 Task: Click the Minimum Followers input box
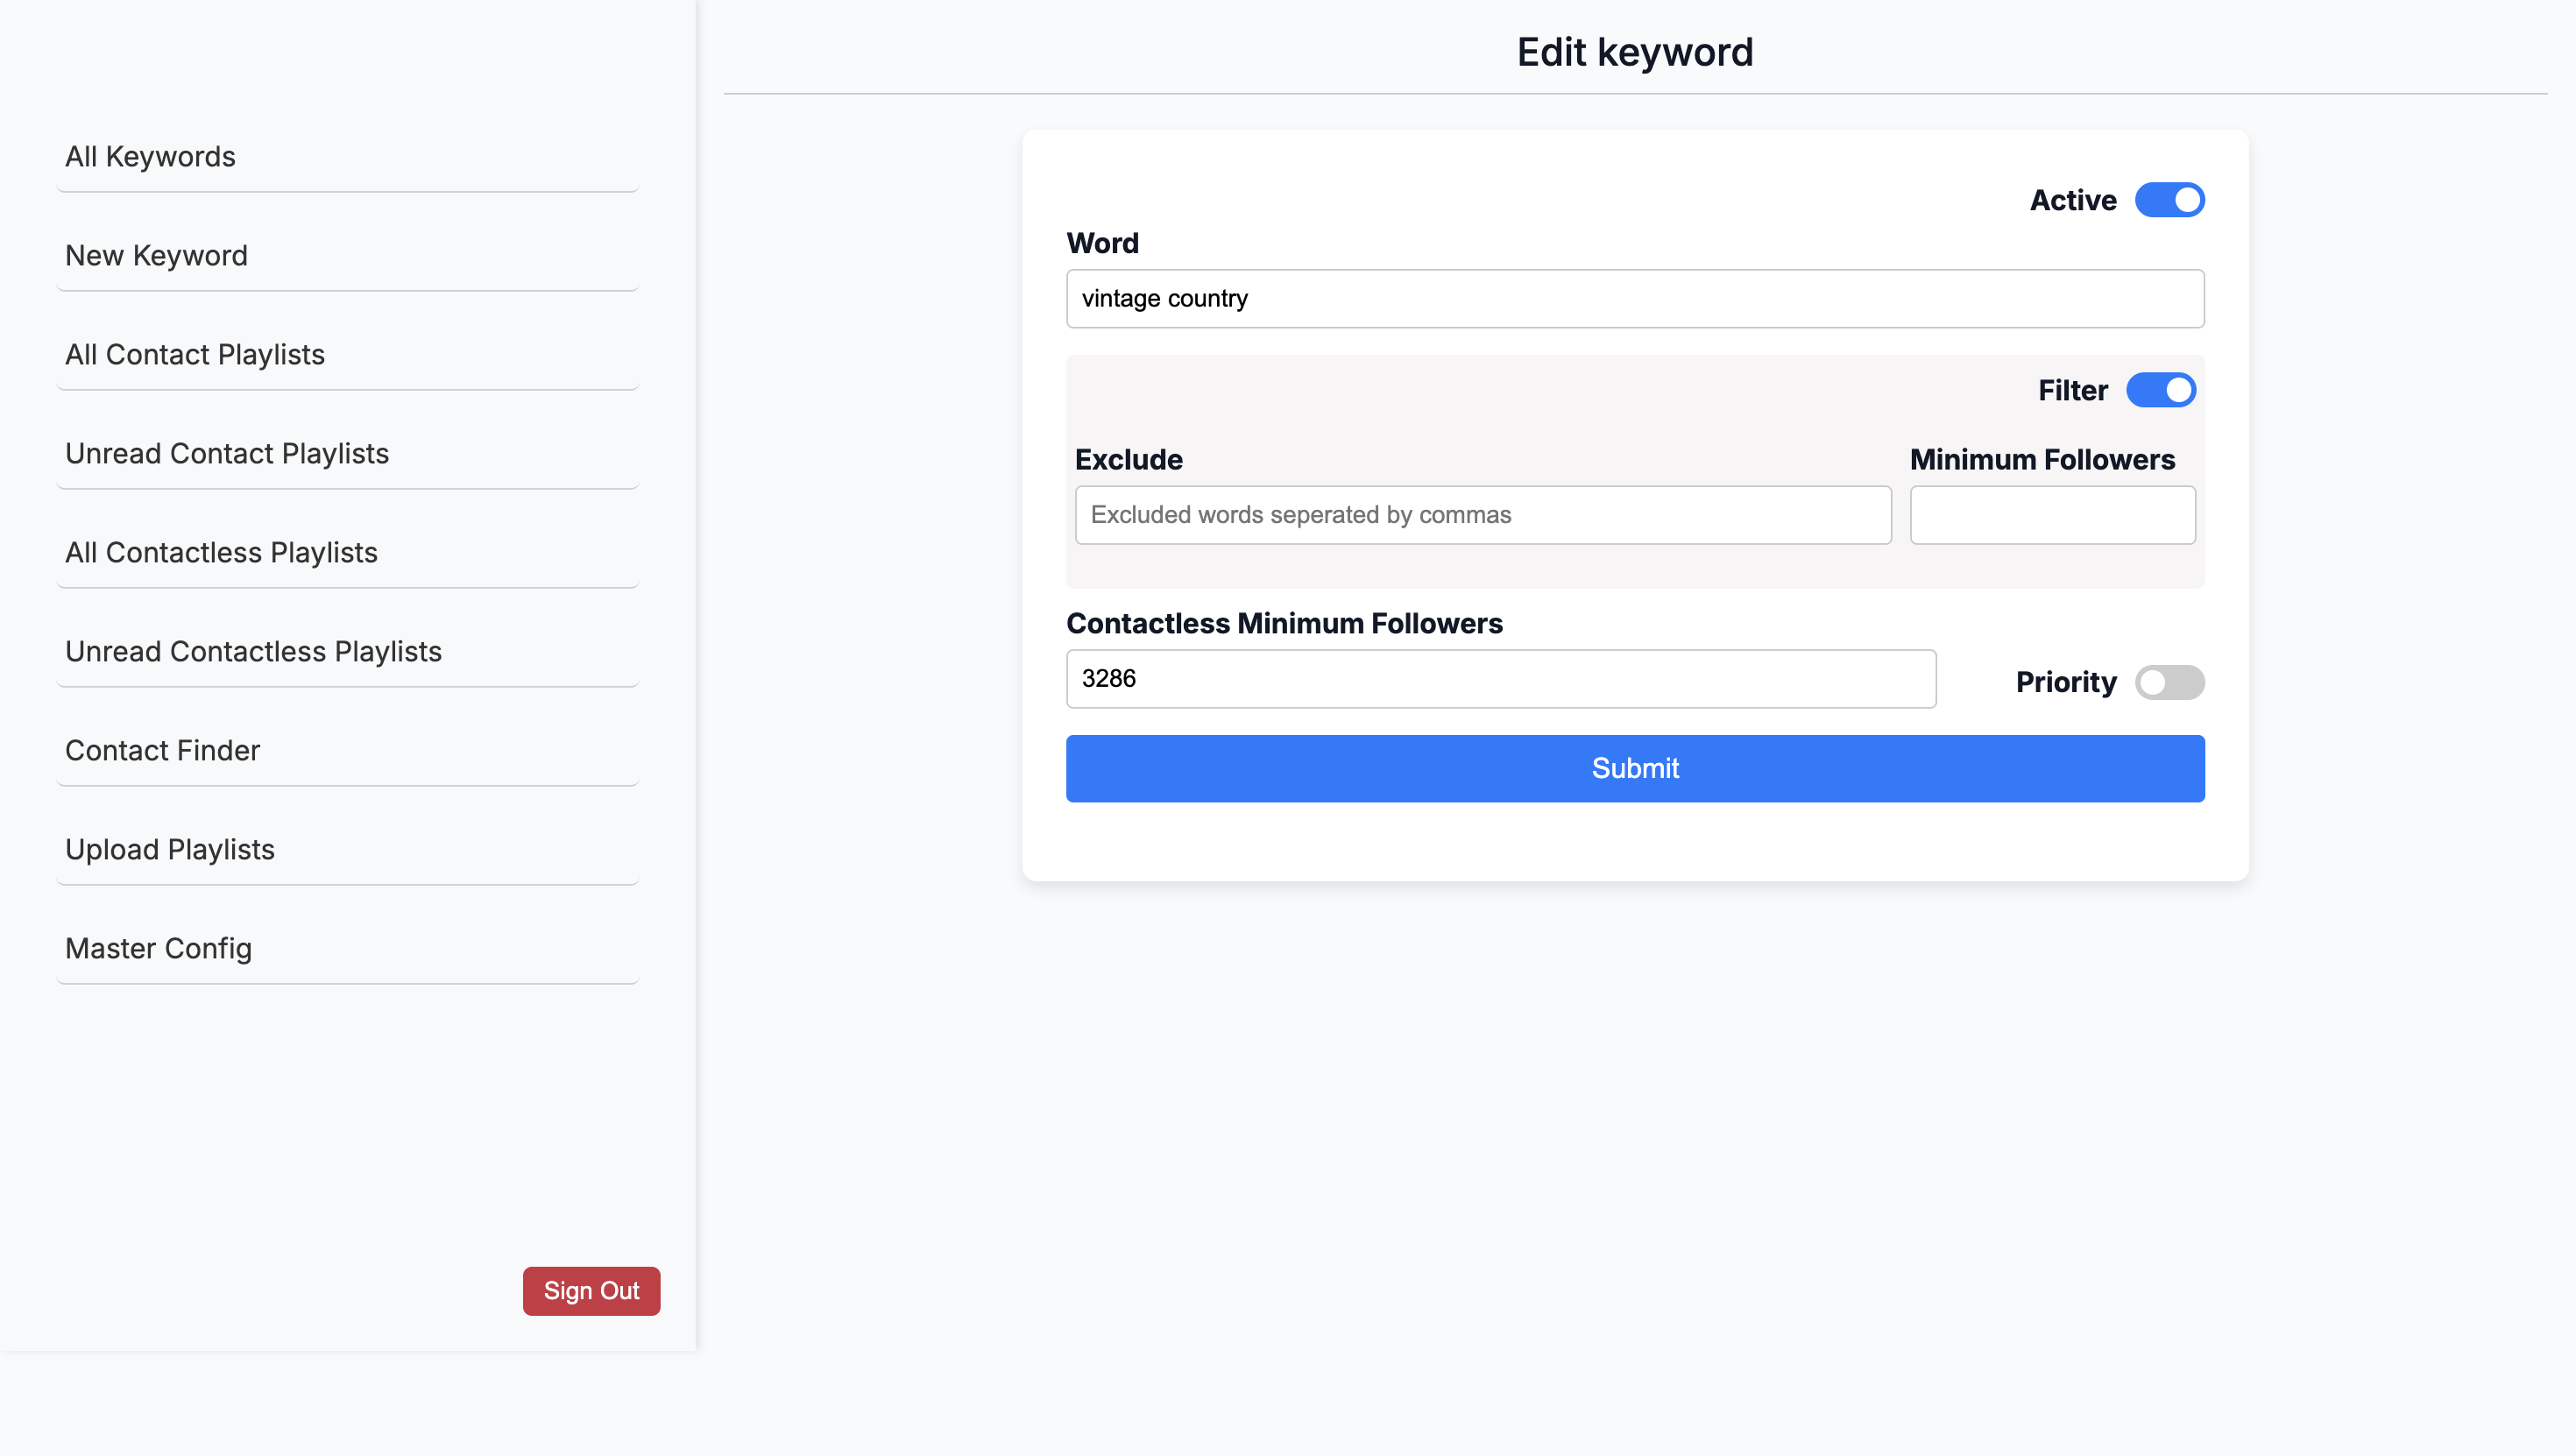pyautogui.click(x=2053, y=515)
